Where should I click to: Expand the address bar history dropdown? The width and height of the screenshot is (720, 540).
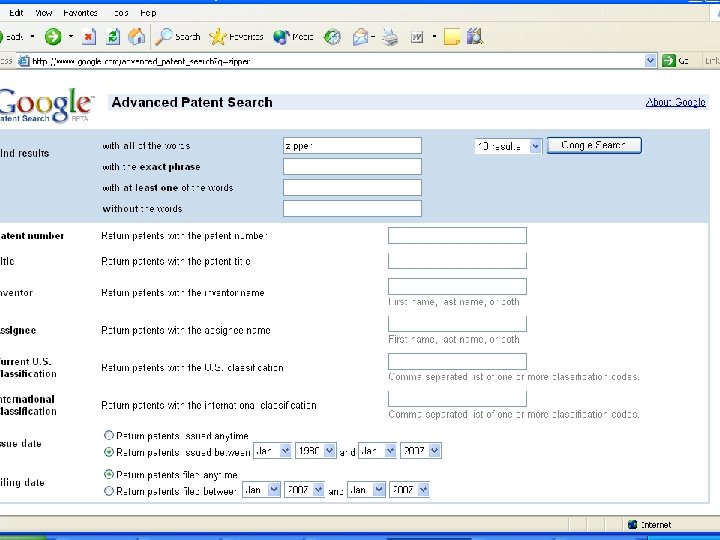click(650, 60)
